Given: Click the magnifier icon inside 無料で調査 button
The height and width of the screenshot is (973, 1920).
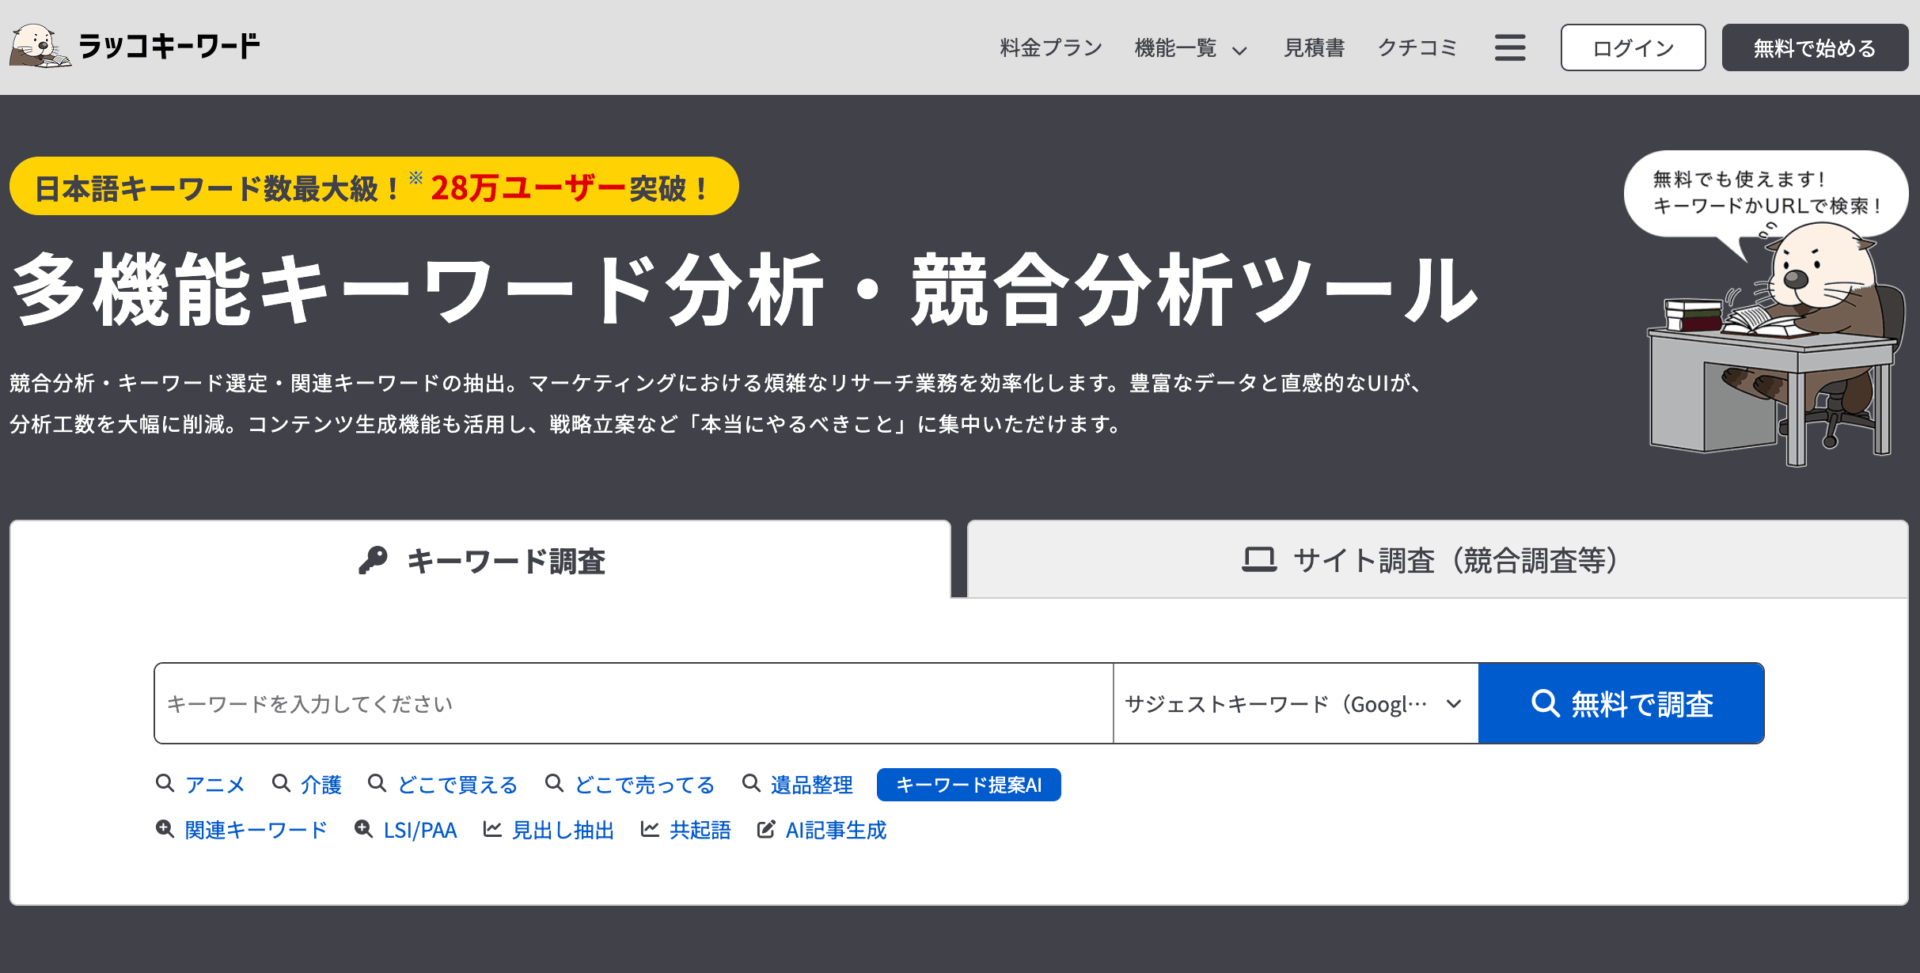Looking at the screenshot, I should point(1546,703).
